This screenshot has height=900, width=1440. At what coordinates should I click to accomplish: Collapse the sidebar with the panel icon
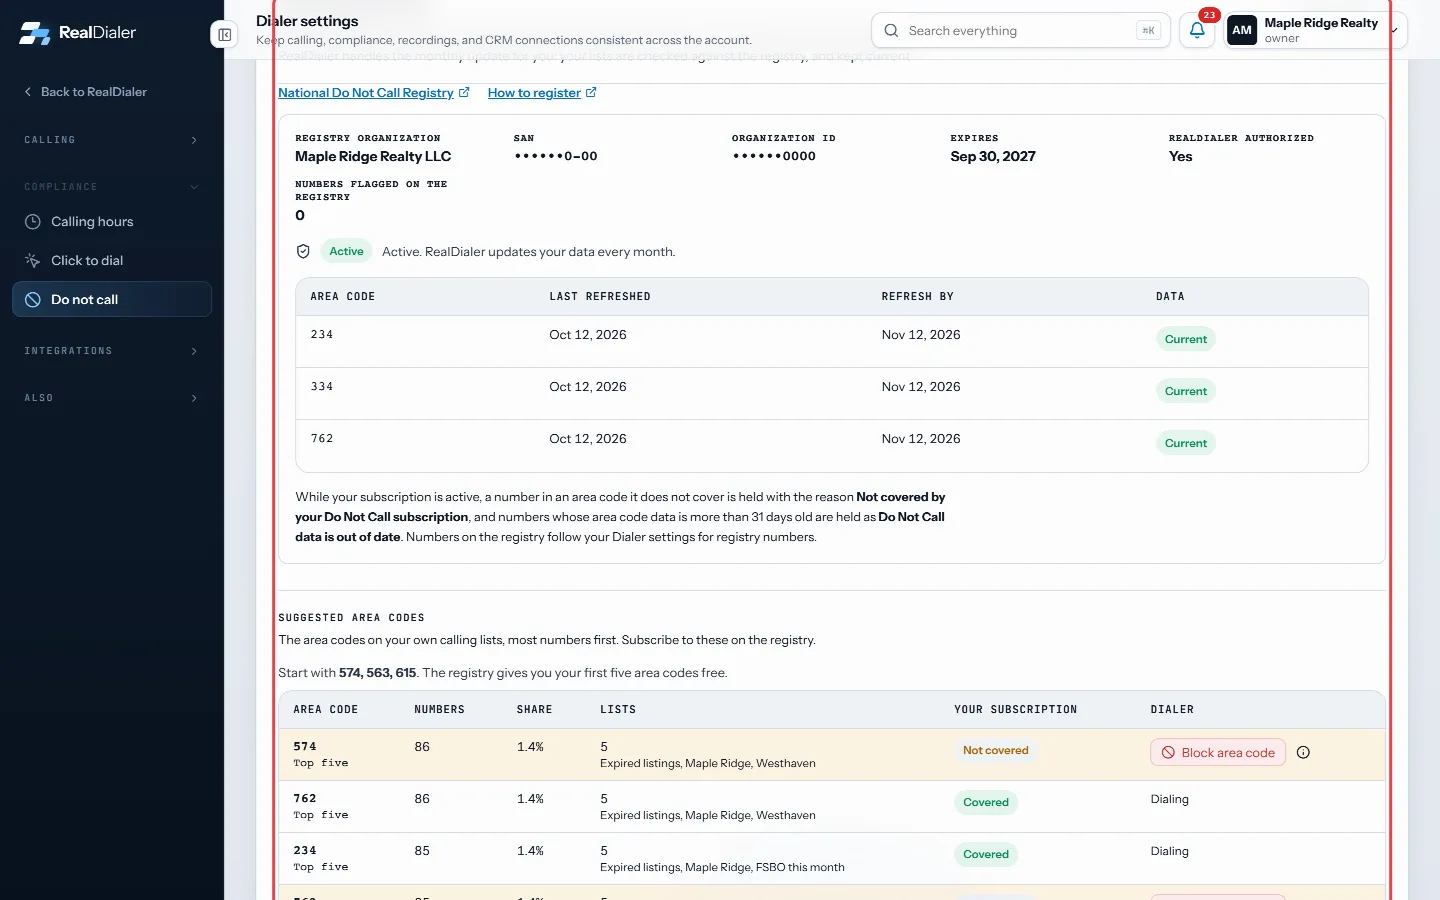pyautogui.click(x=225, y=35)
